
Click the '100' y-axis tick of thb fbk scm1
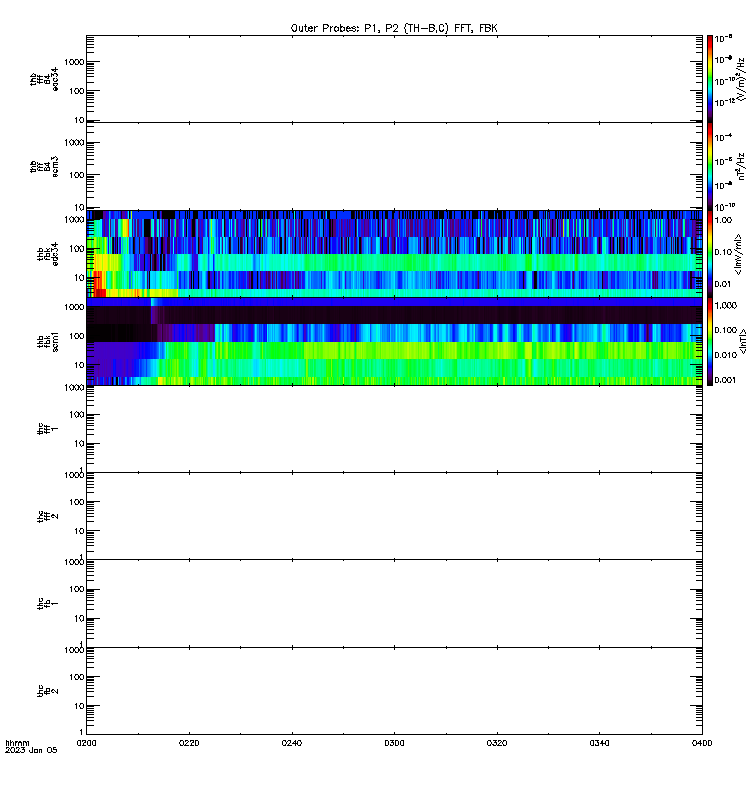pyautogui.click(x=78, y=336)
